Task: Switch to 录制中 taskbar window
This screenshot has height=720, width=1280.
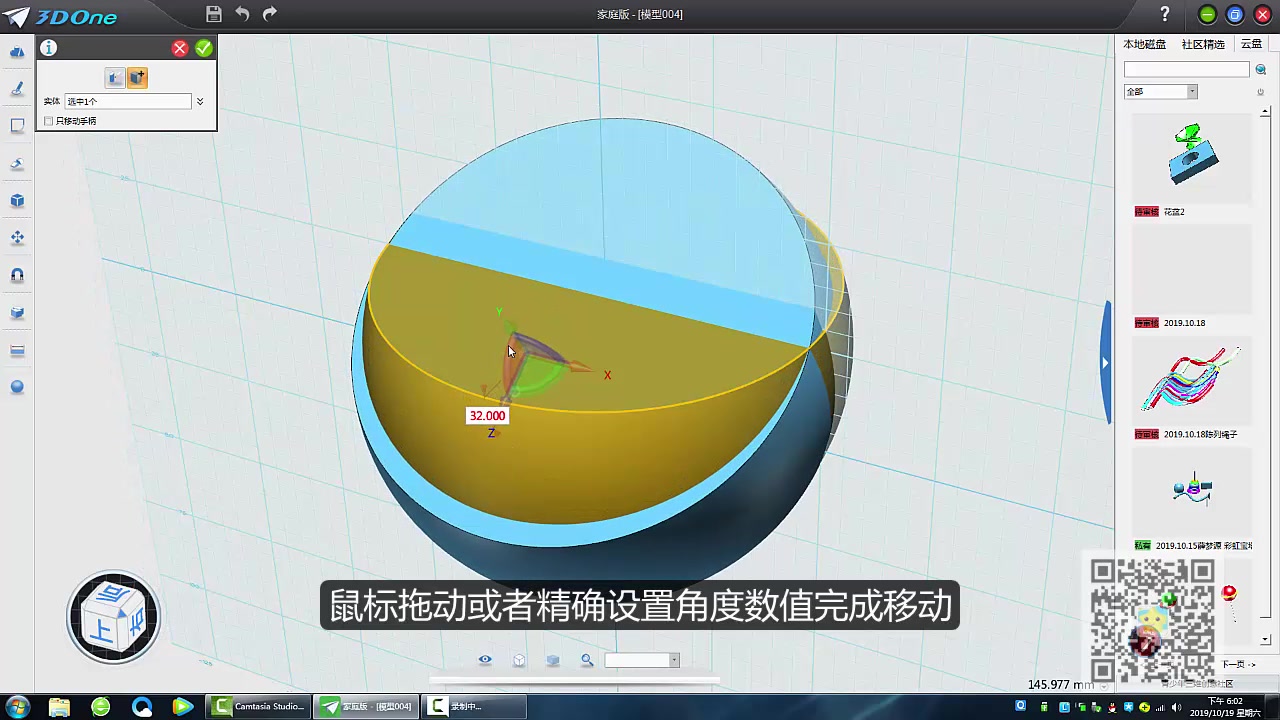Action: pos(474,707)
